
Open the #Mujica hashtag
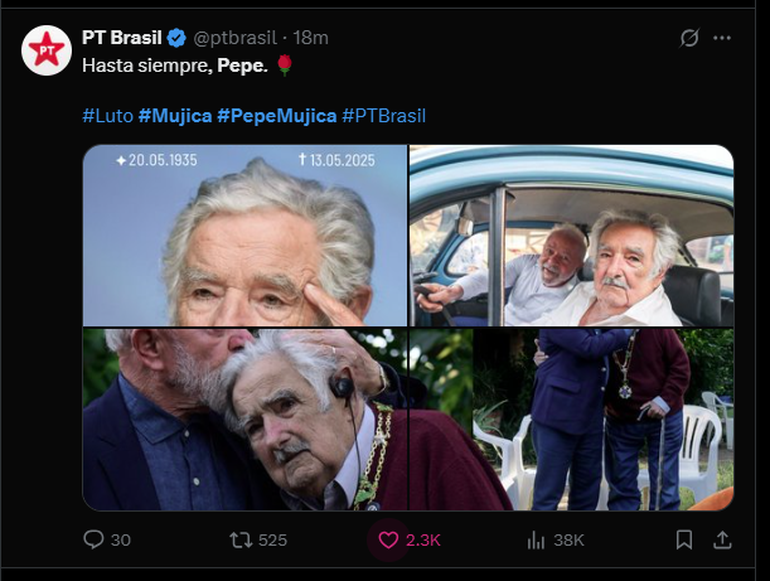175,116
